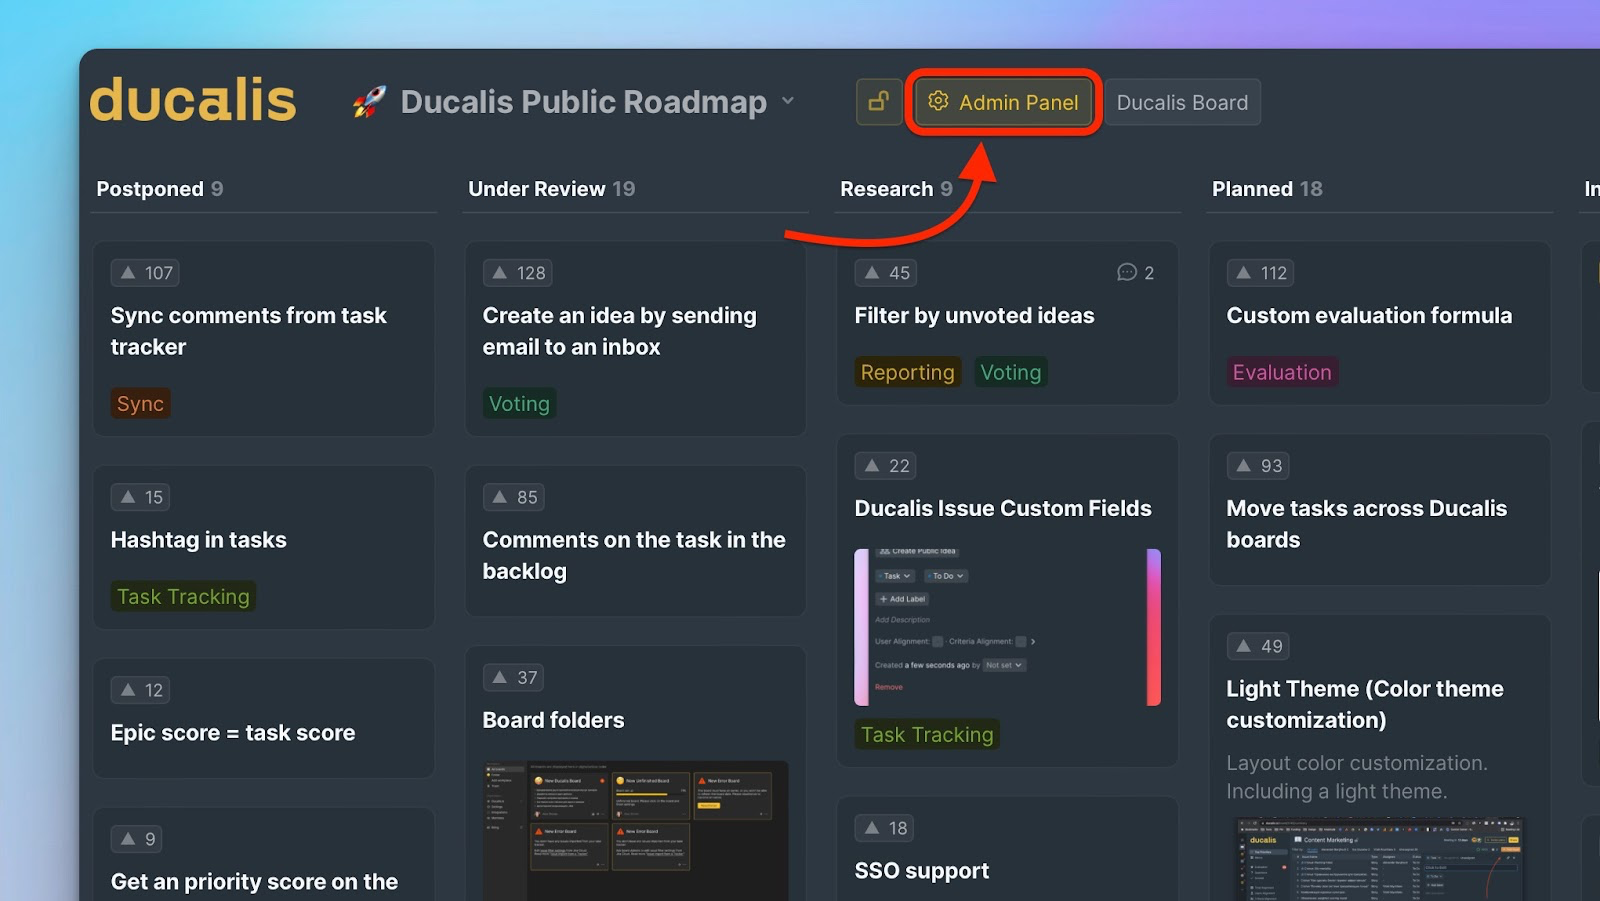Upvote 'Epic score = task score' (12)
The height and width of the screenshot is (901, 1600).
coord(141,690)
